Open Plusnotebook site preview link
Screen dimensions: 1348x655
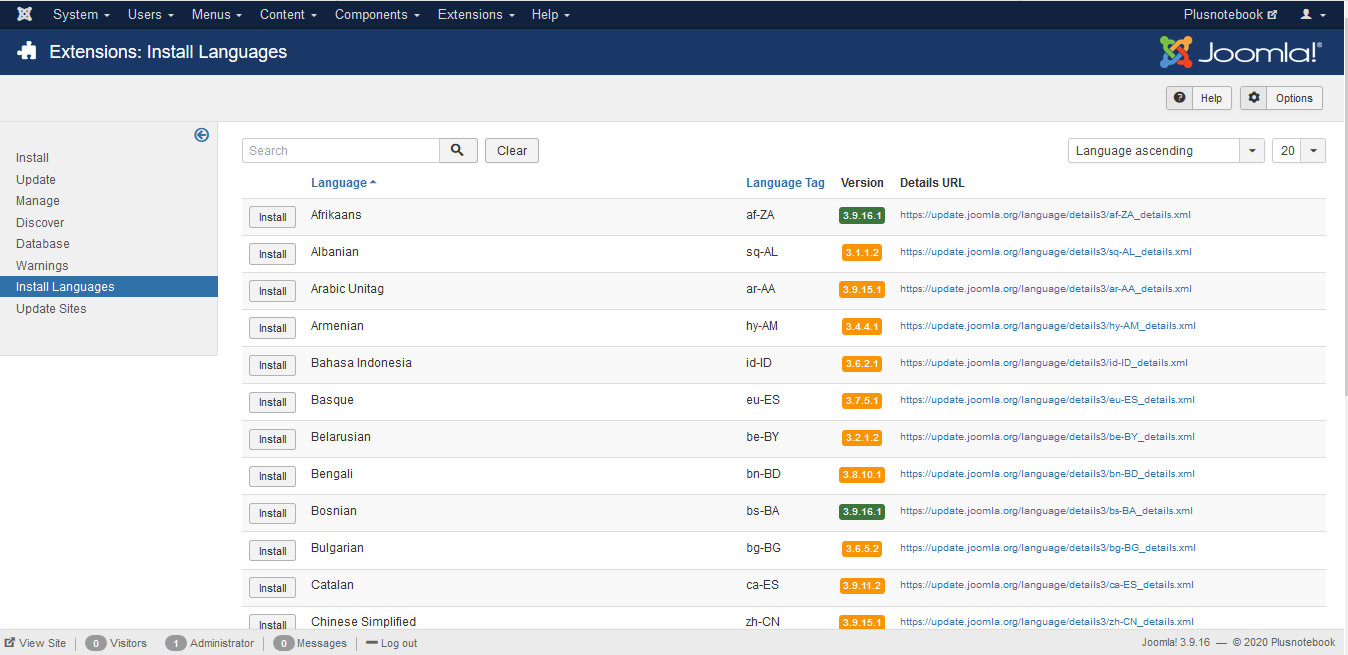click(1229, 14)
